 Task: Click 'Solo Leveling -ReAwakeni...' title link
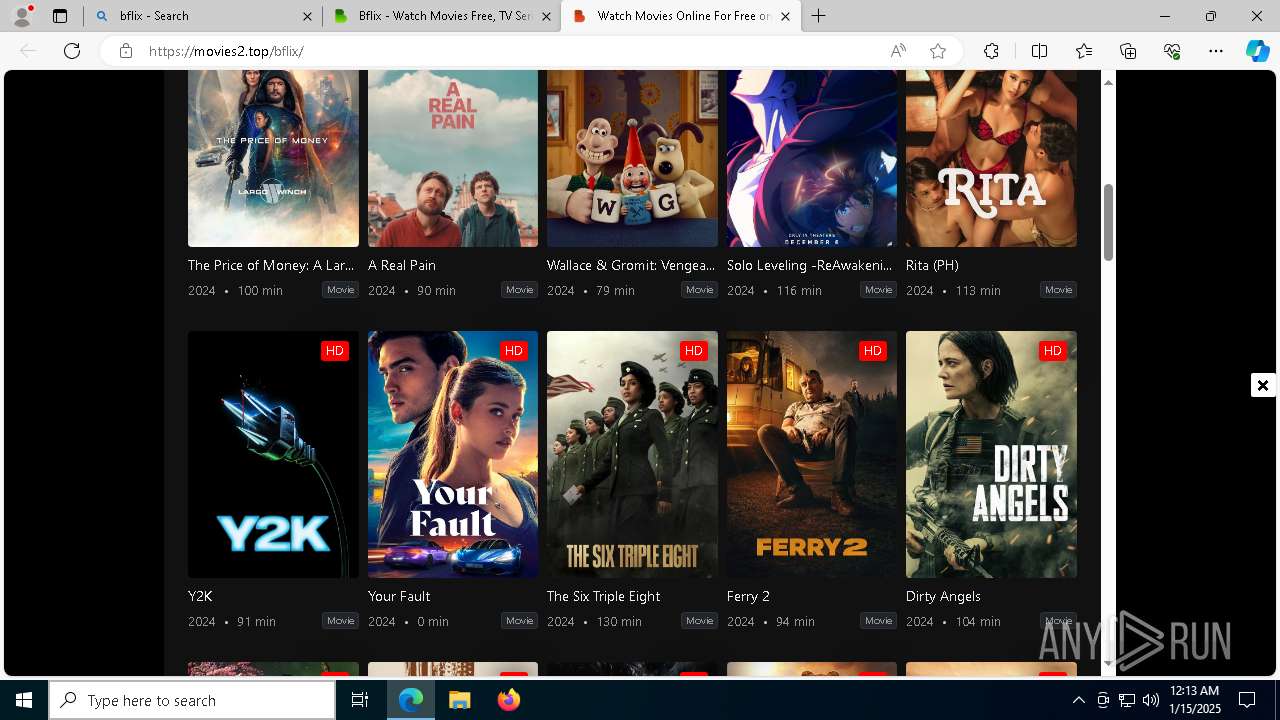(x=810, y=265)
